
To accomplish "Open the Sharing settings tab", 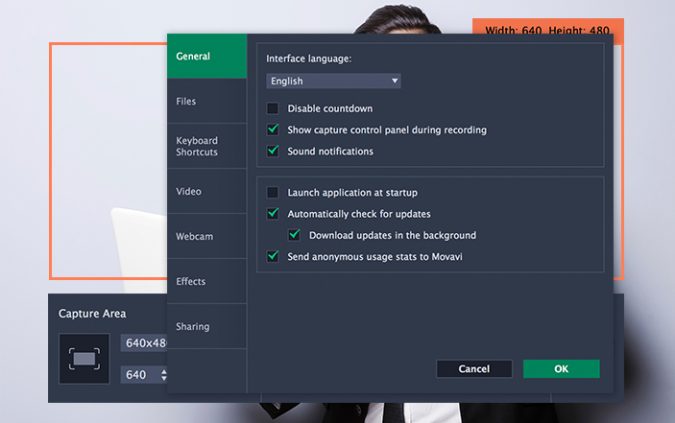I will [x=206, y=326].
